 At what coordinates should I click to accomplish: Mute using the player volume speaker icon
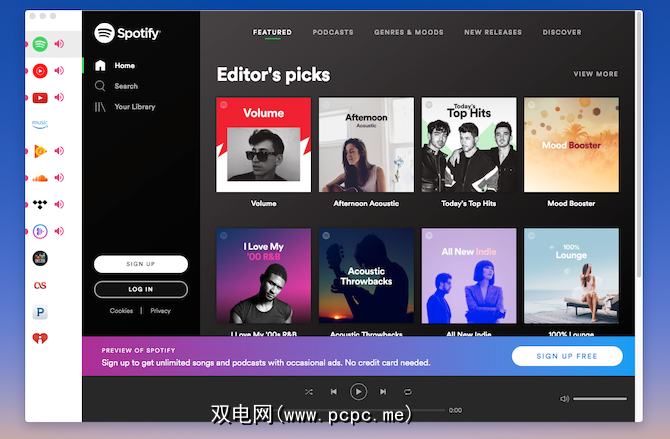click(x=564, y=399)
